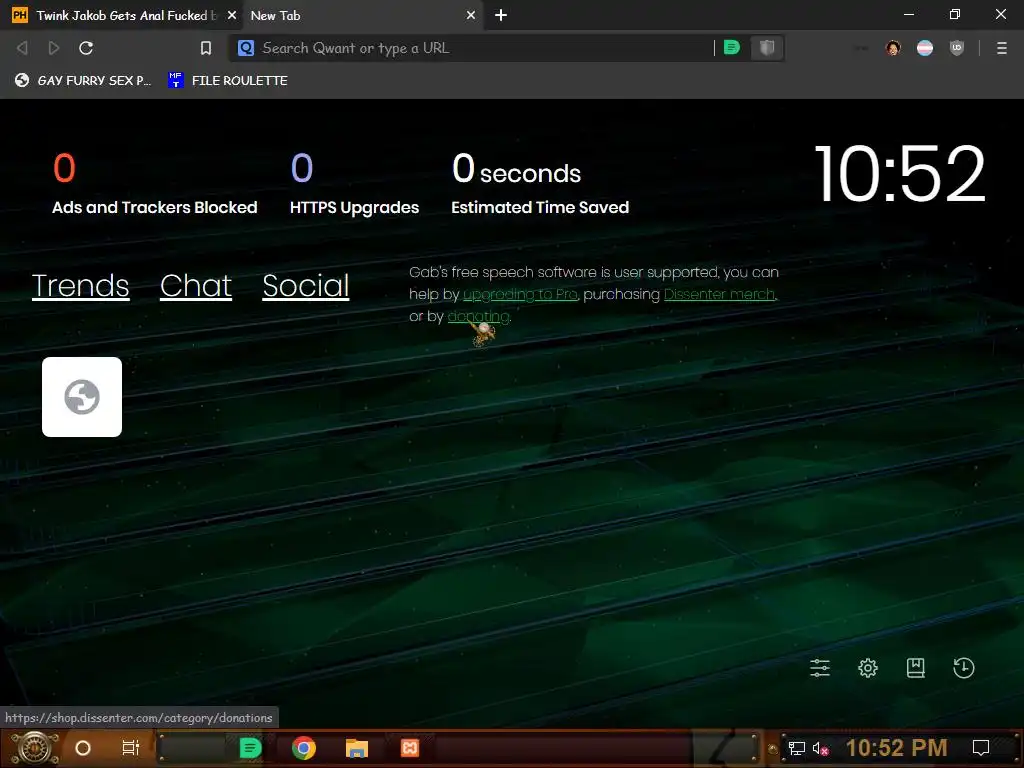The width and height of the screenshot is (1024, 768).
Task: Open the globe-icon bookmark on bookmarks bar
Action: (83, 80)
